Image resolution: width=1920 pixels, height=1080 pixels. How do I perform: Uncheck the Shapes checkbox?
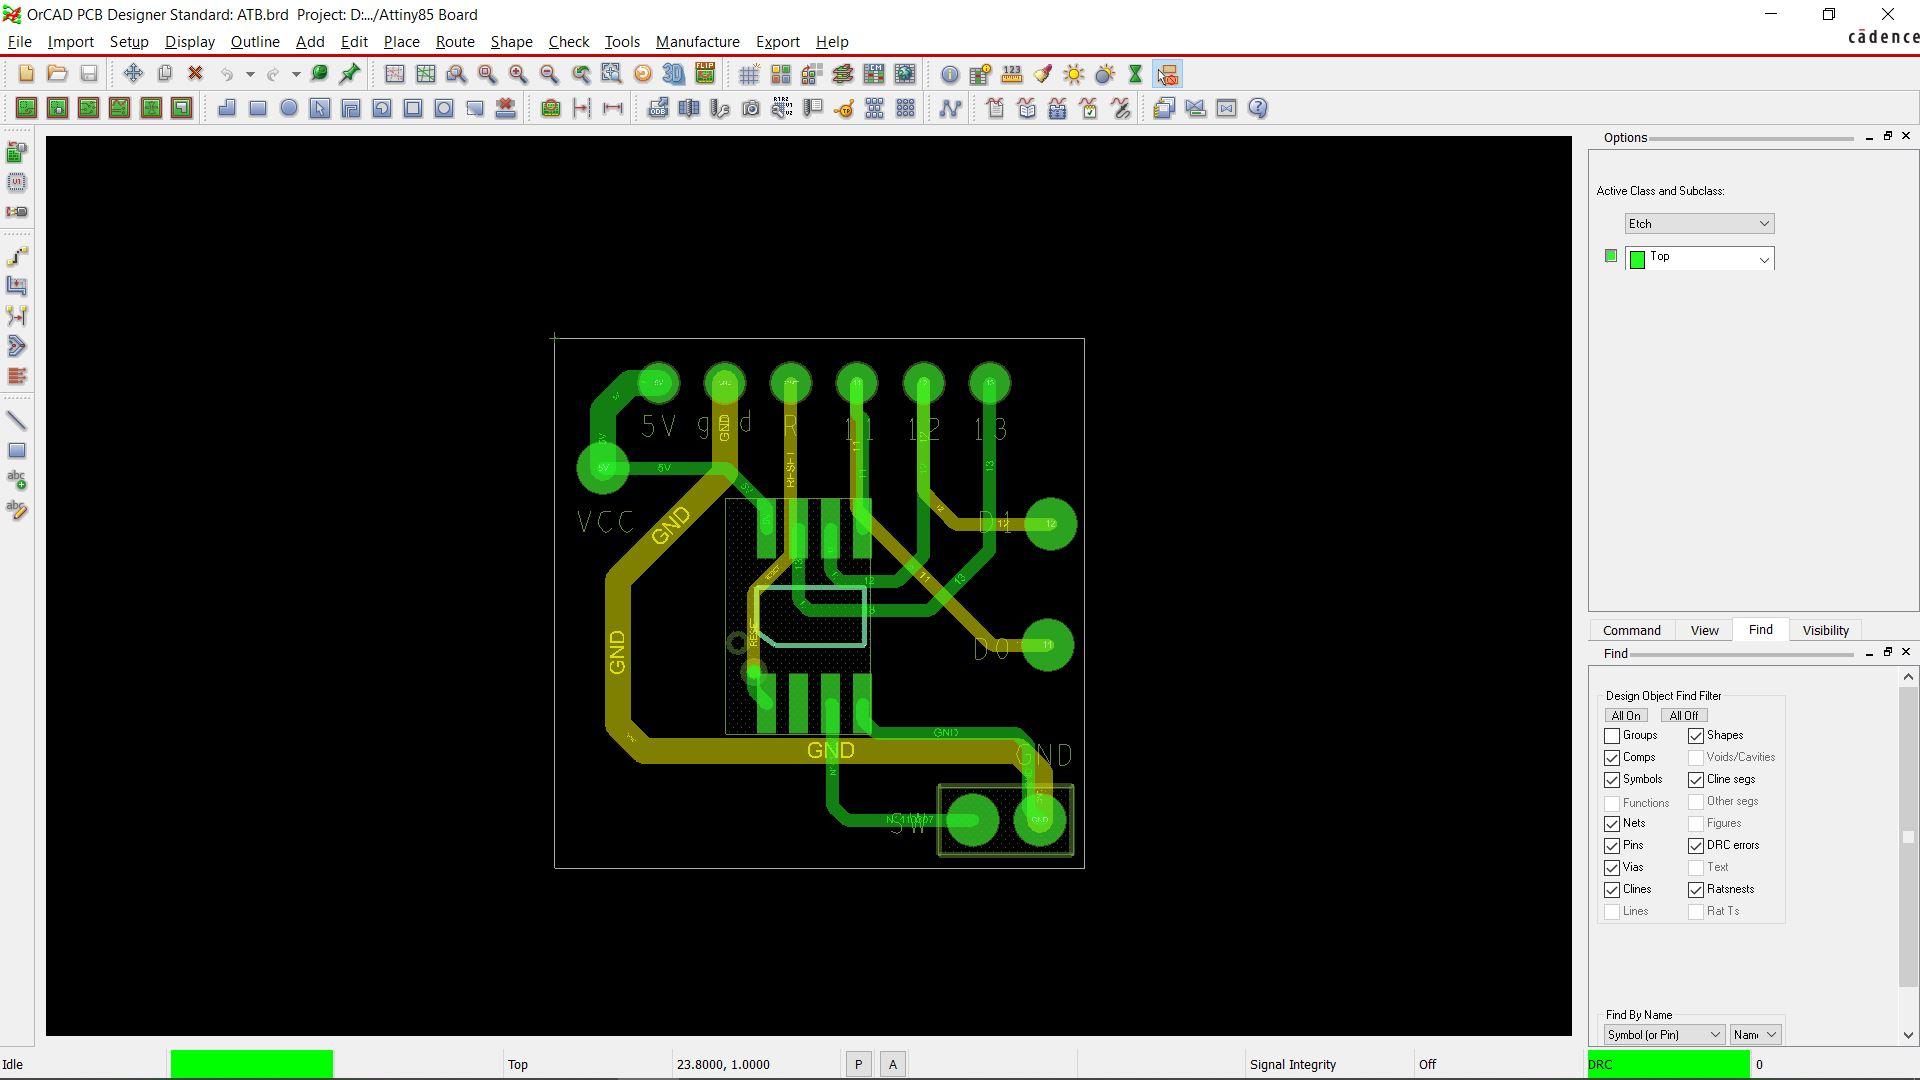[1696, 736]
